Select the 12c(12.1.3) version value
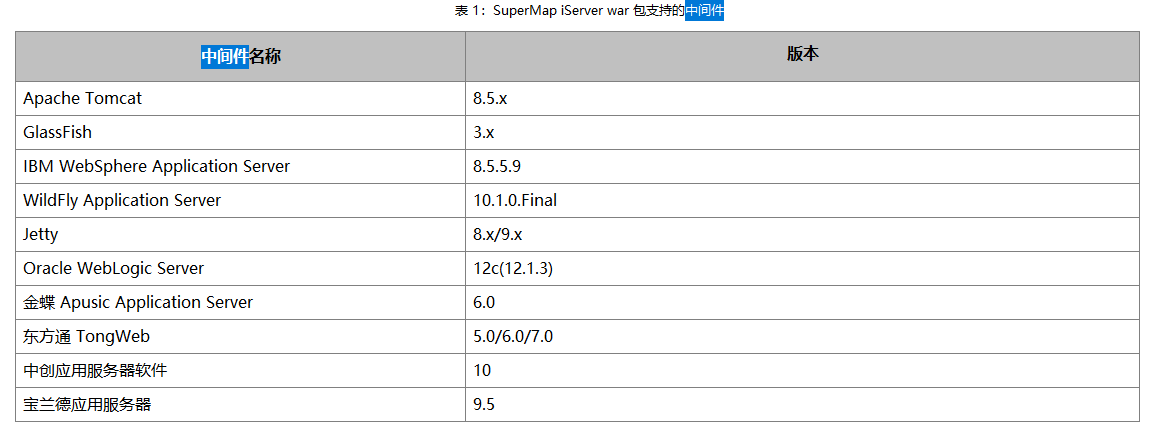 point(513,268)
